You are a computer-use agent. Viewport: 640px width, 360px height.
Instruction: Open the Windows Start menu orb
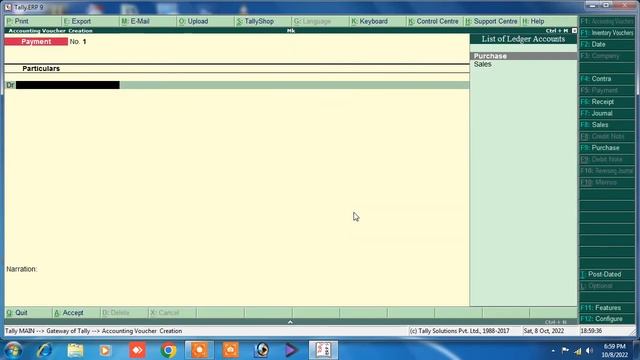click(13, 350)
